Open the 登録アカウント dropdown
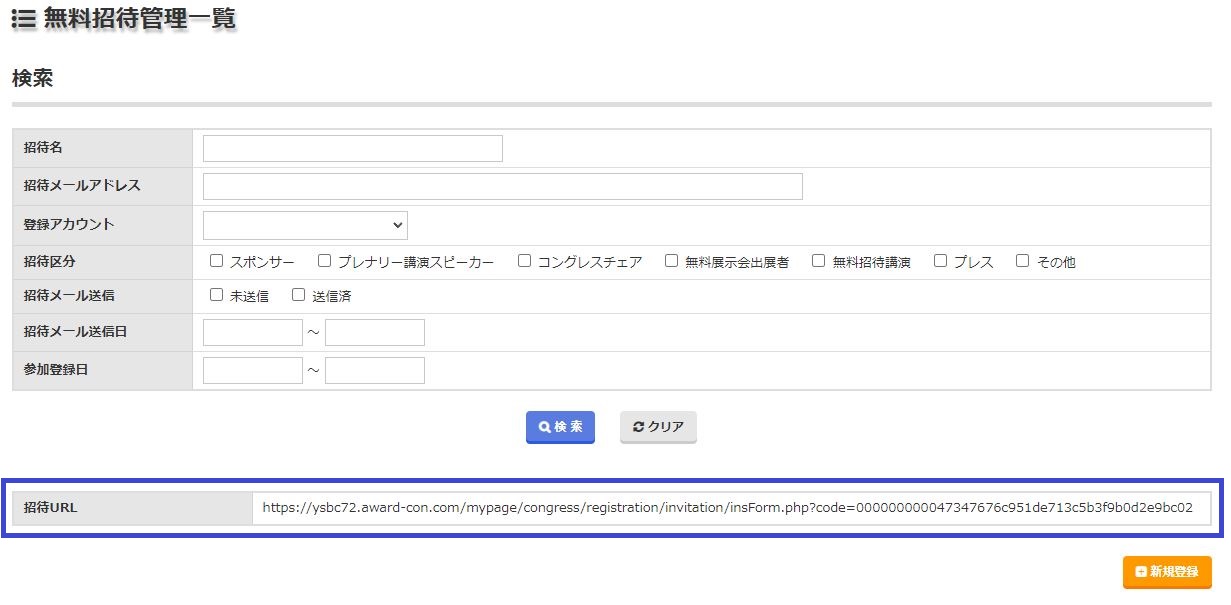 [305, 225]
